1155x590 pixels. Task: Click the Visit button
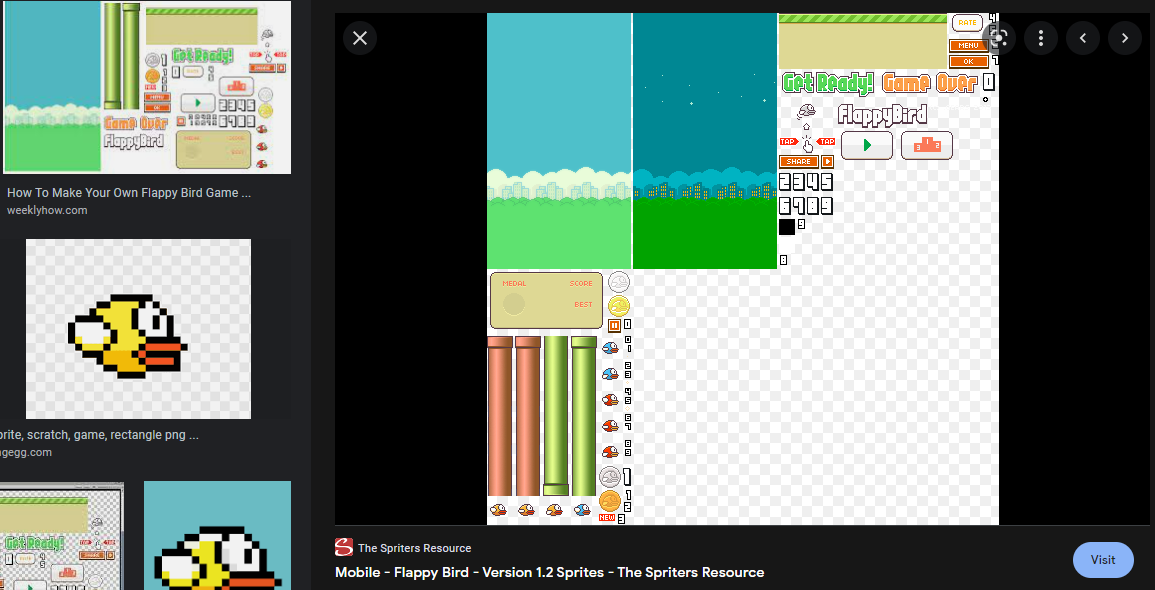[1103, 560]
